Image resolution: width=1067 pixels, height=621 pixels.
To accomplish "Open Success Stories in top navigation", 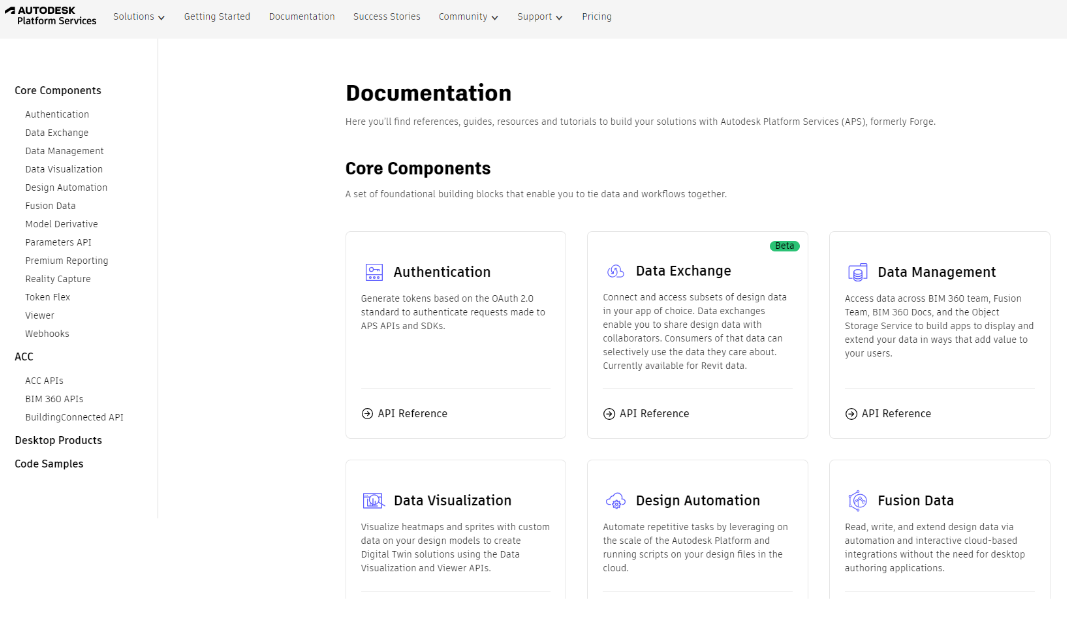I will tap(387, 16).
